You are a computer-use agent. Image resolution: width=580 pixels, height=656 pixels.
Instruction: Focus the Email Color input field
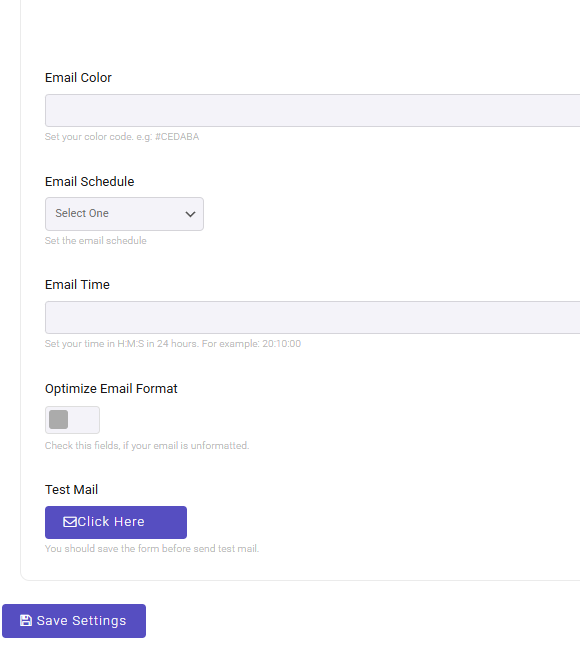(312, 110)
